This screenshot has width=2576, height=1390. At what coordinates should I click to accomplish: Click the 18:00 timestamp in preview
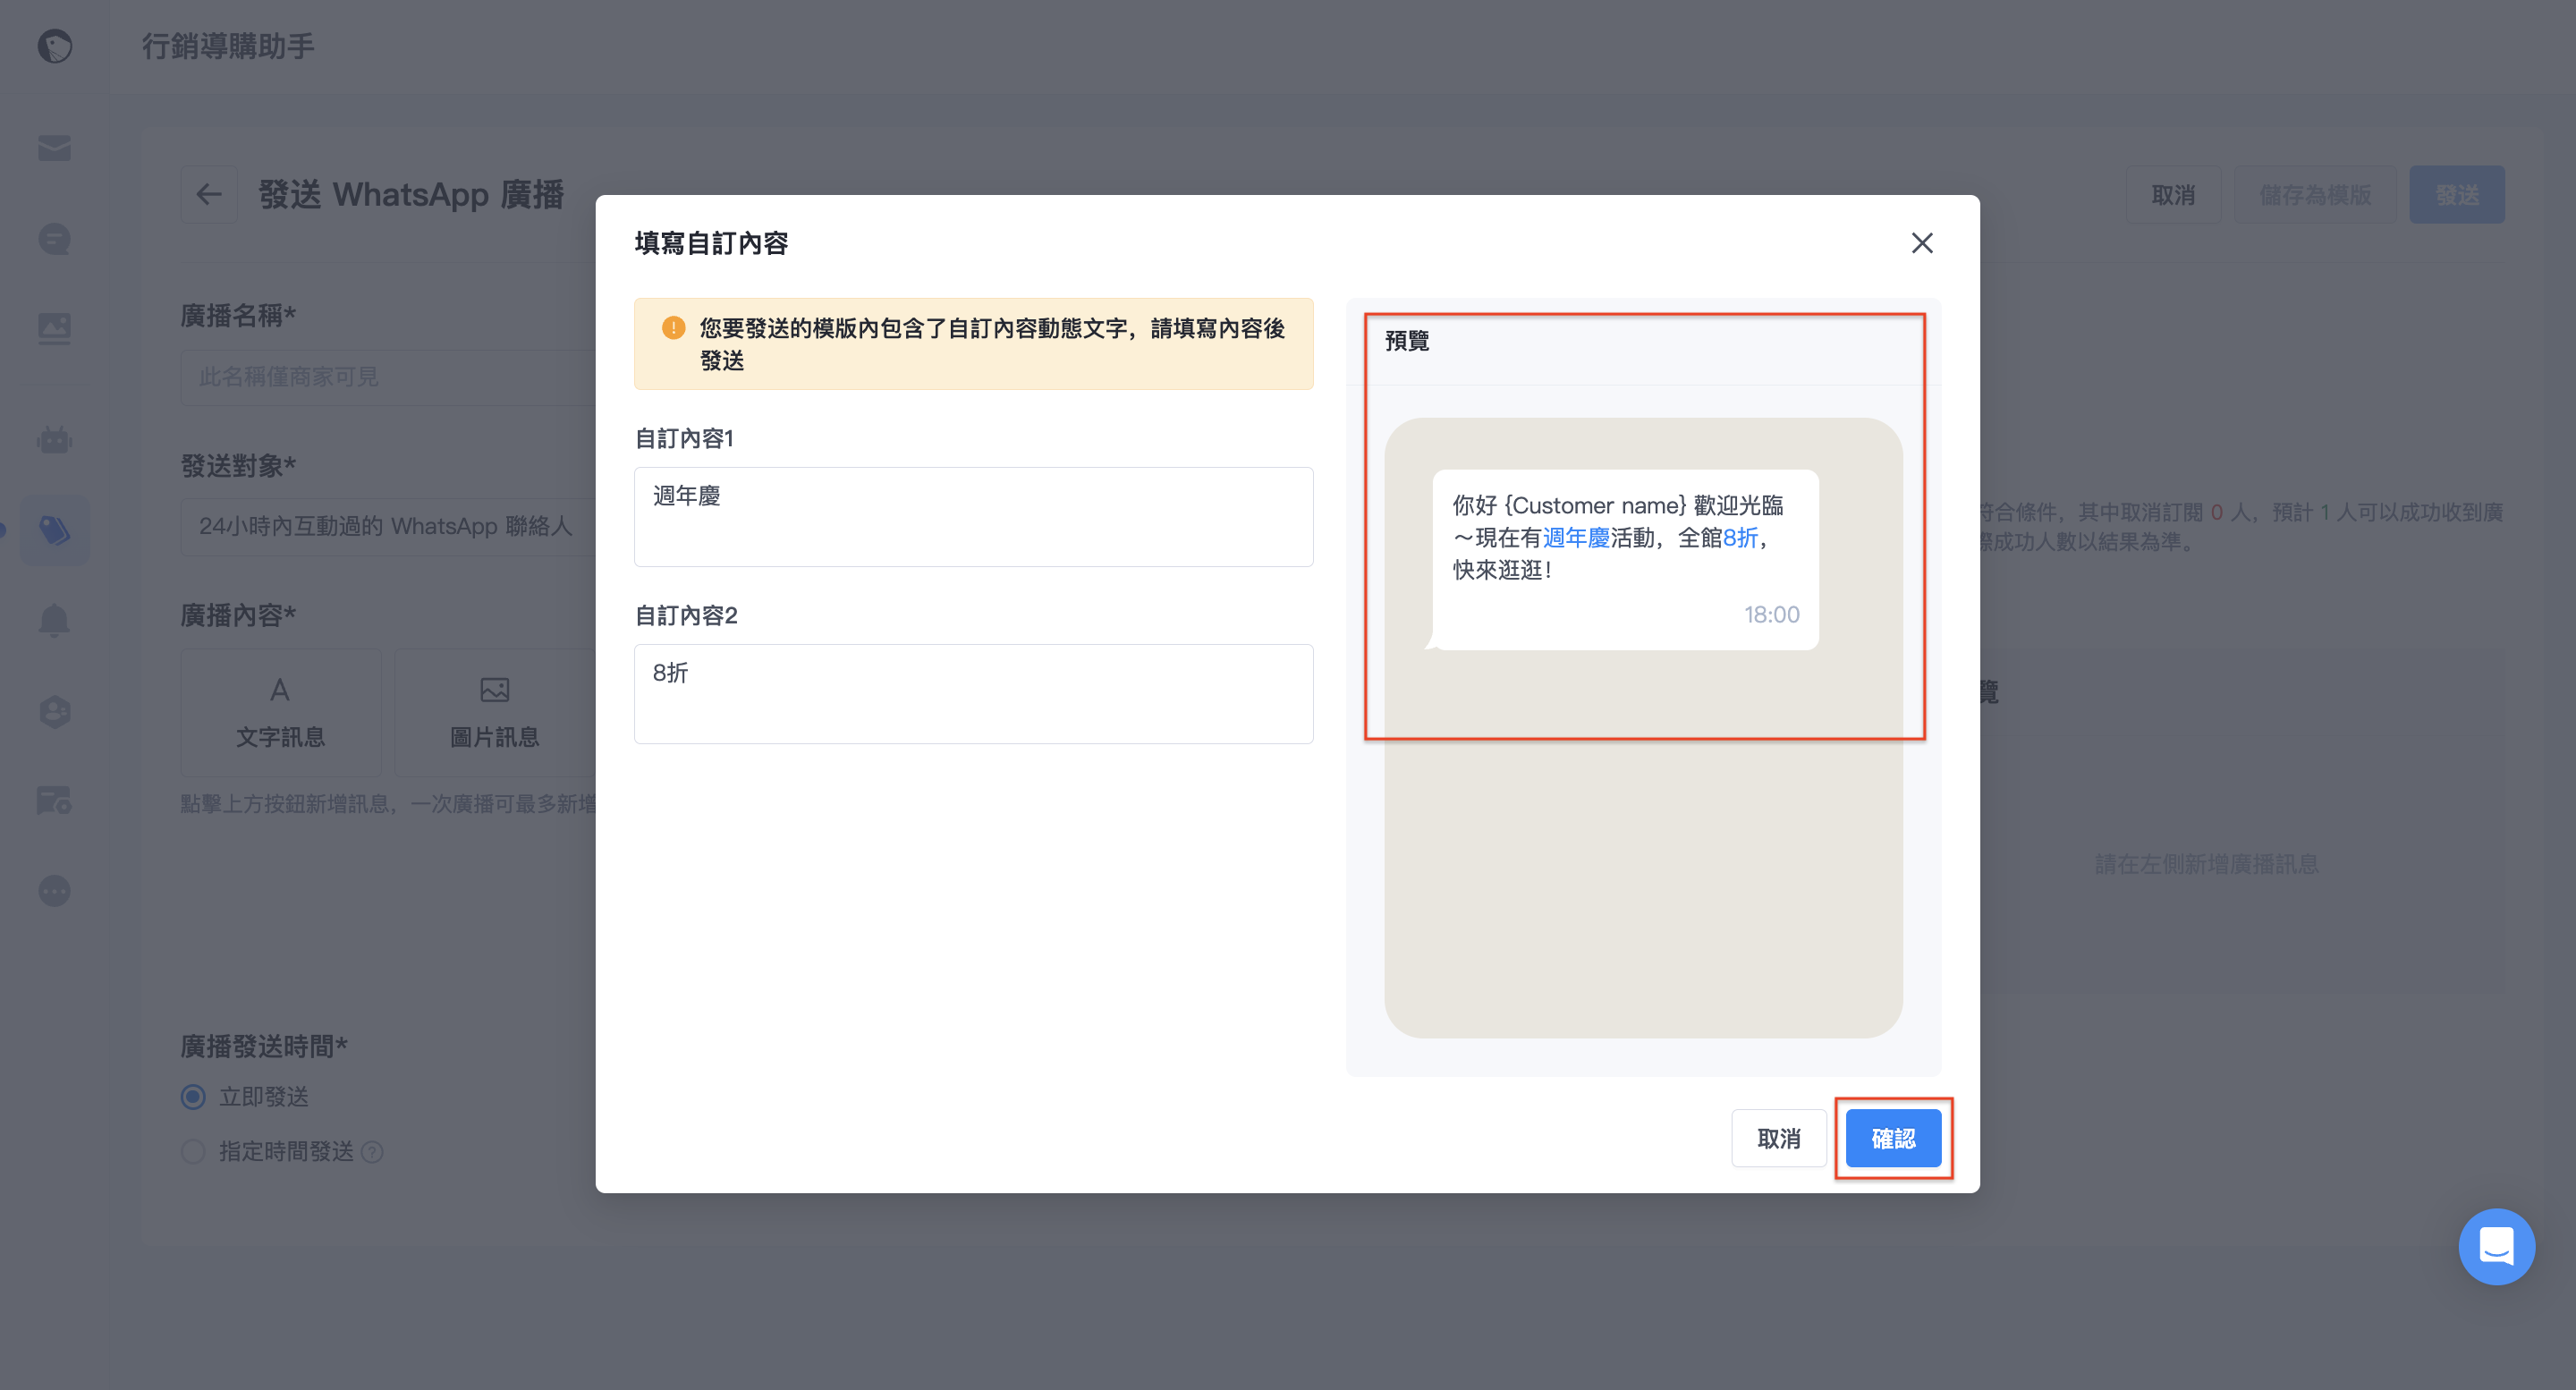1772,614
